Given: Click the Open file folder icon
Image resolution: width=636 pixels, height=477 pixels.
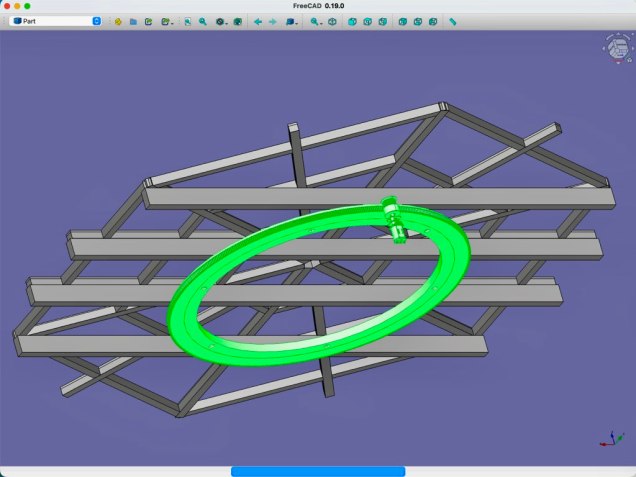Looking at the screenshot, I should pos(133,21).
